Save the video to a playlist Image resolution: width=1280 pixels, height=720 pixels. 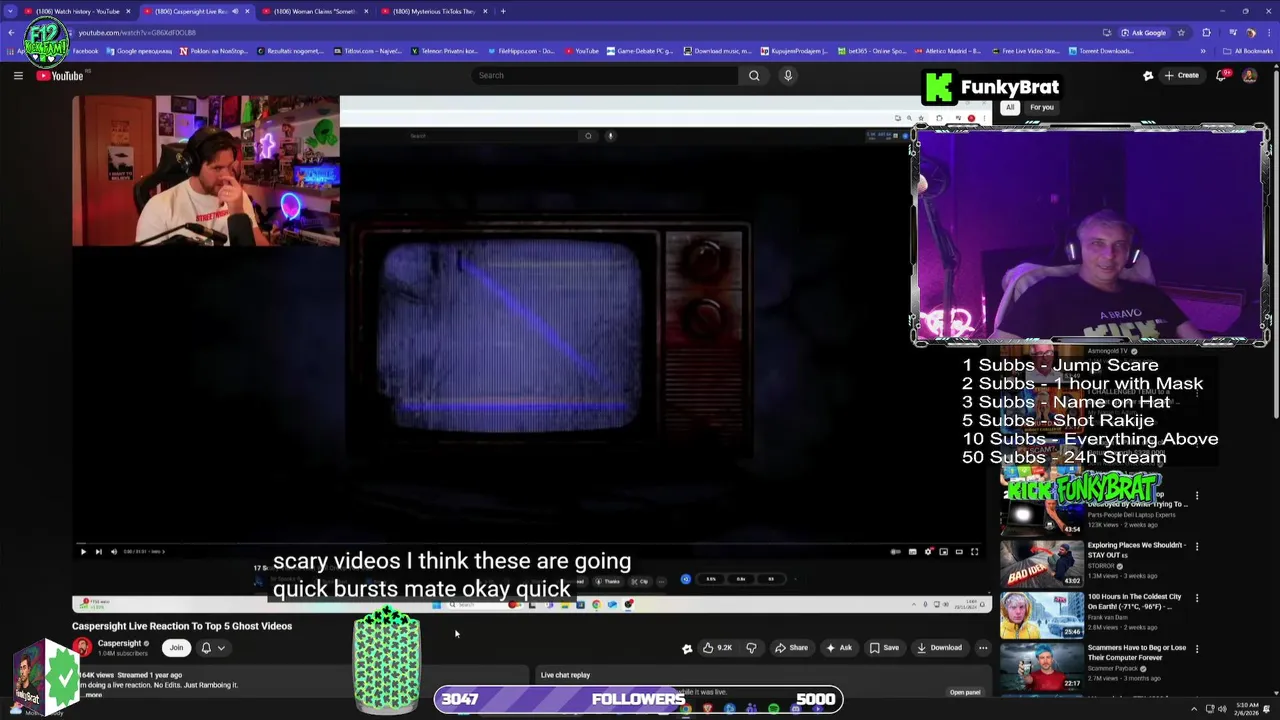coord(884,648)
